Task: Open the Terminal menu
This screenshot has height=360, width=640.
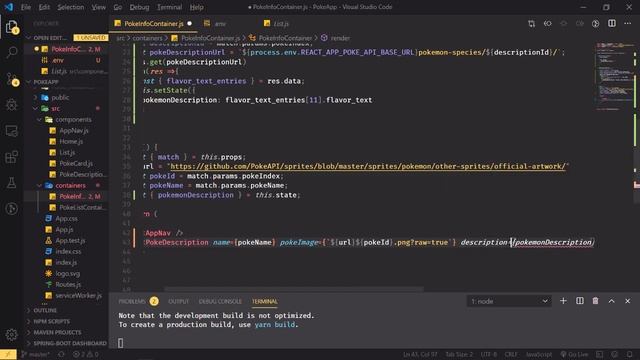Action: [169, 7]
